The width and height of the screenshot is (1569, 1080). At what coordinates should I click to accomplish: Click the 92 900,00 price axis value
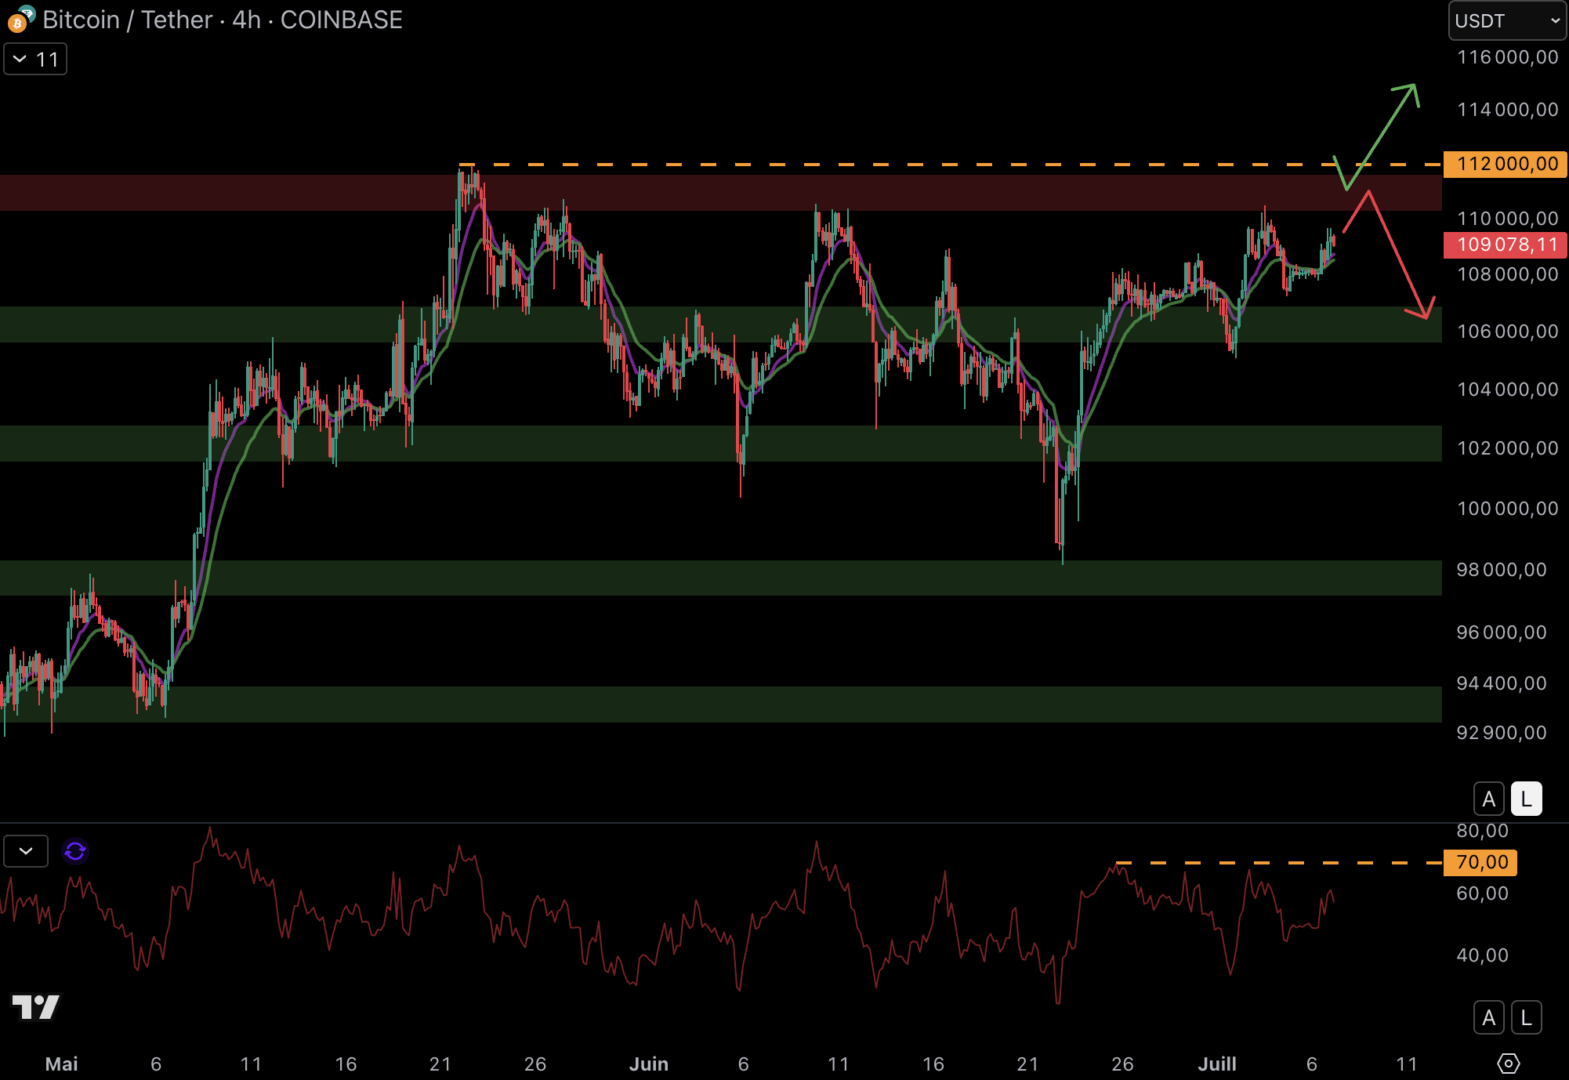tap(1502, 733)
